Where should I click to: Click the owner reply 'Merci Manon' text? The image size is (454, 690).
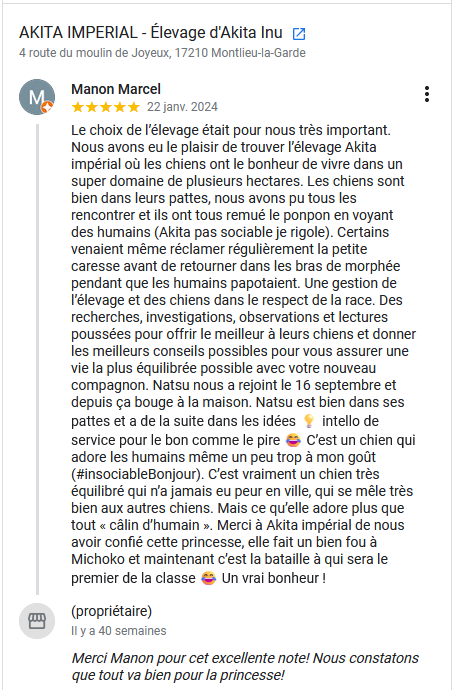click(245, 666)
